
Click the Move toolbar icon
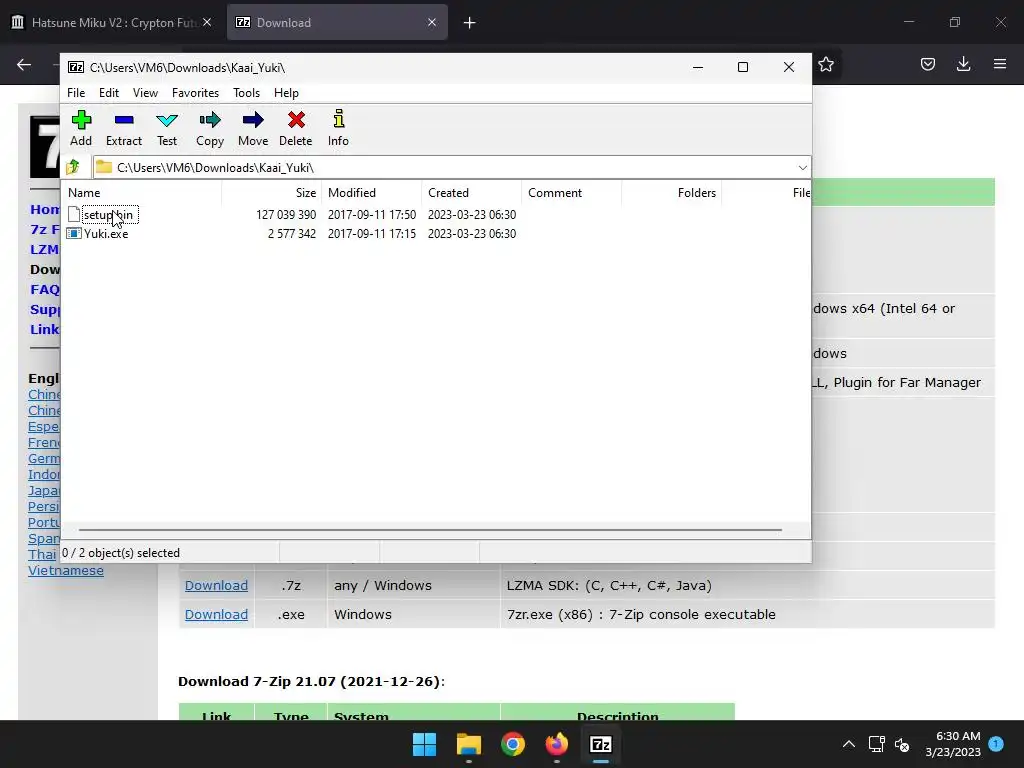click(x=253, y=128)
